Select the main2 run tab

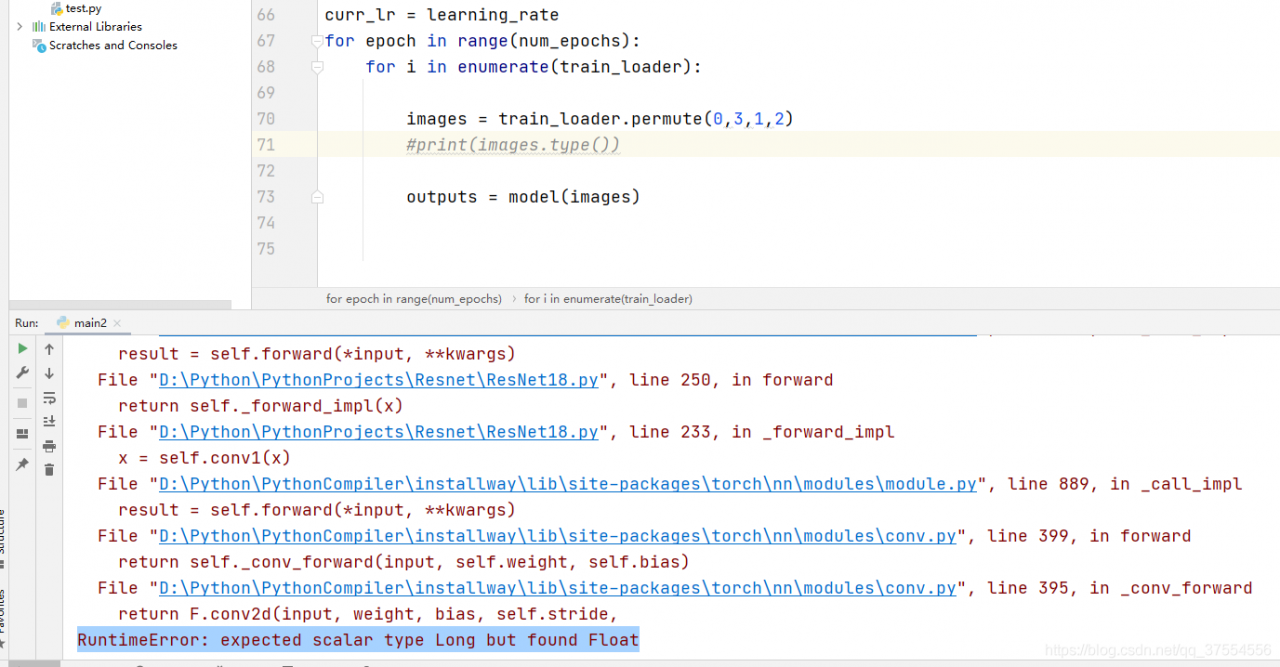(x=89, y=323)
